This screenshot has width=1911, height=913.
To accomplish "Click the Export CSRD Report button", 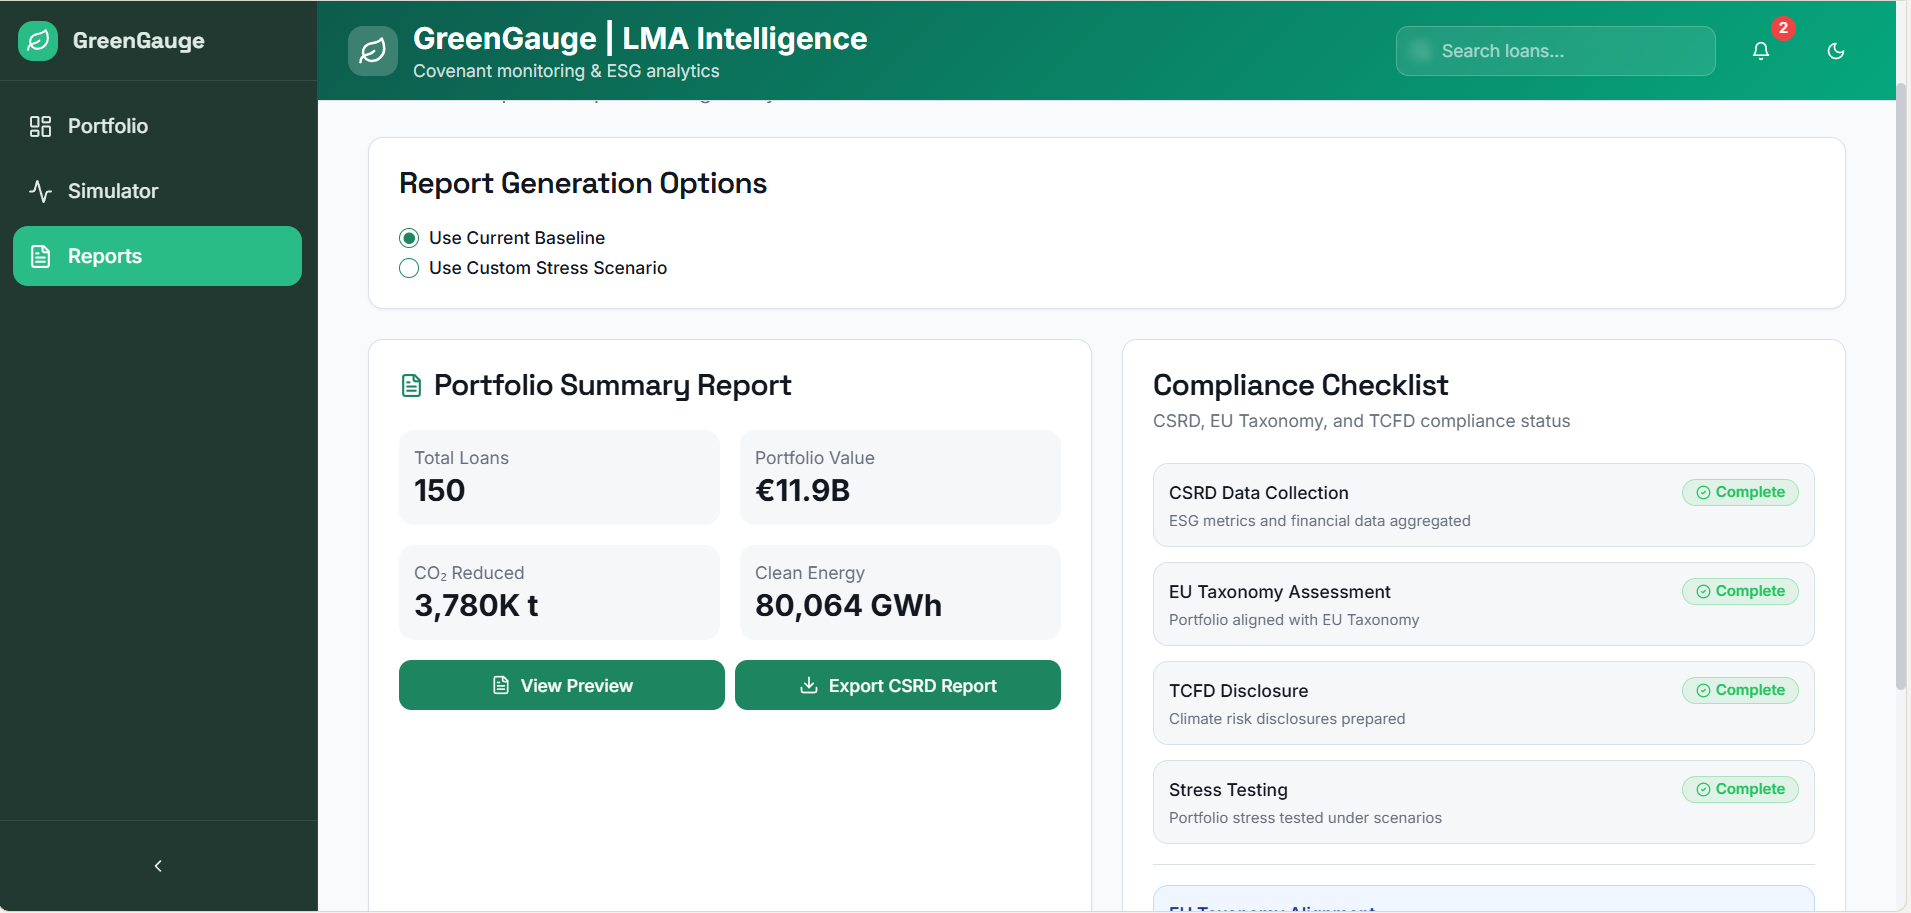I will pos(898,685).
